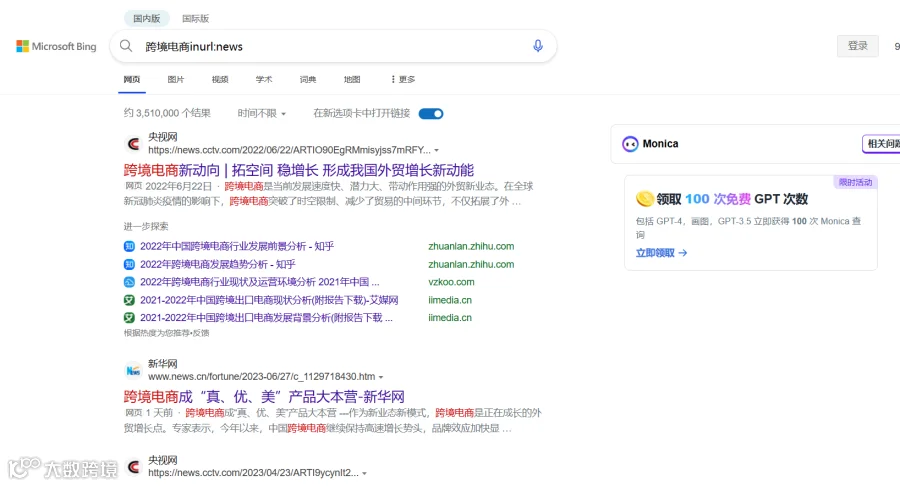Screen dimensions: 900x486
Task: Click the 登录 button
Action: pos(858,46)
